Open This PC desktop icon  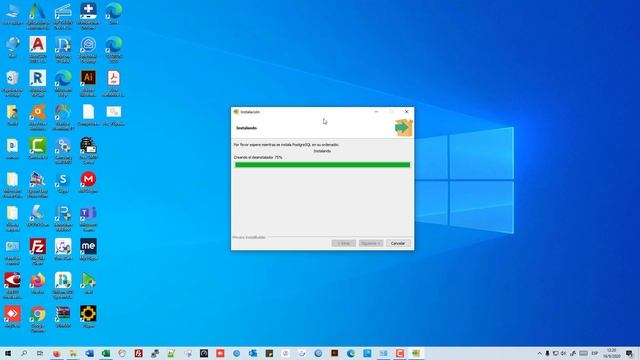pos(12,14)
